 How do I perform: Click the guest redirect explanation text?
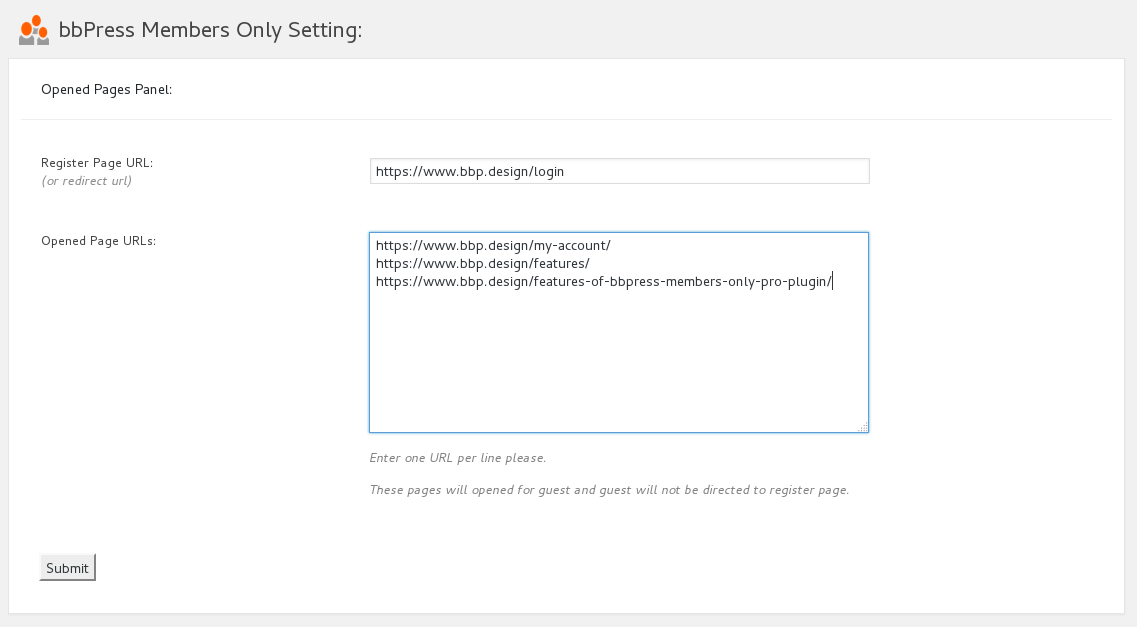pos(607,489)
